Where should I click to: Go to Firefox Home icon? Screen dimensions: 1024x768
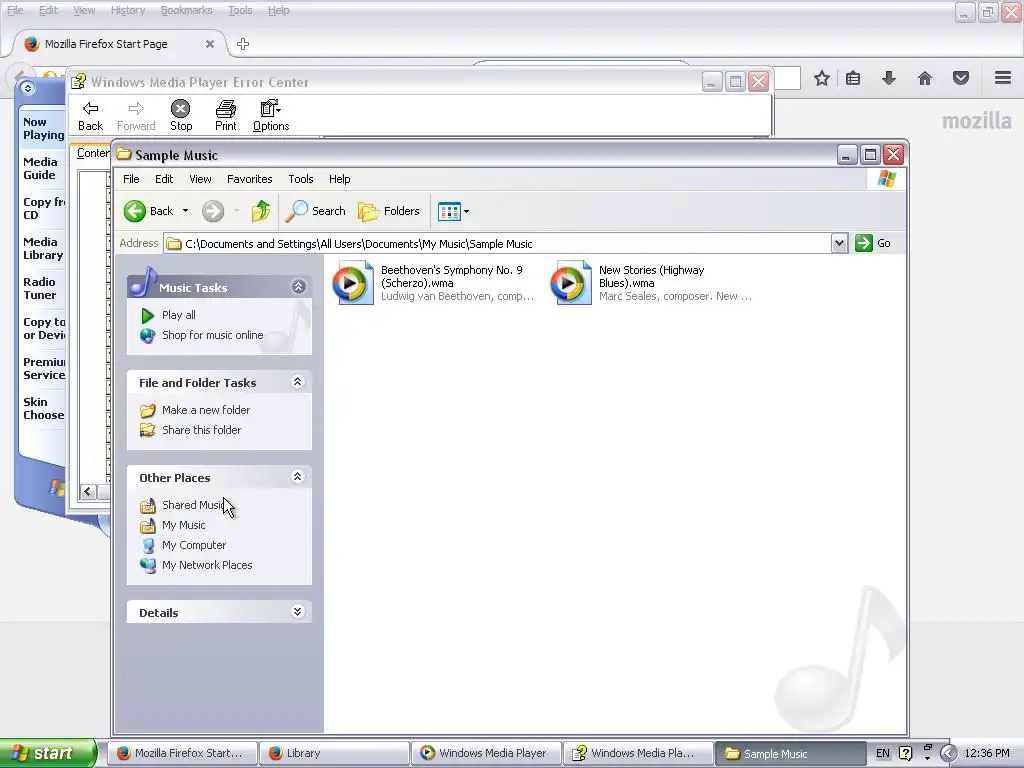925,79
